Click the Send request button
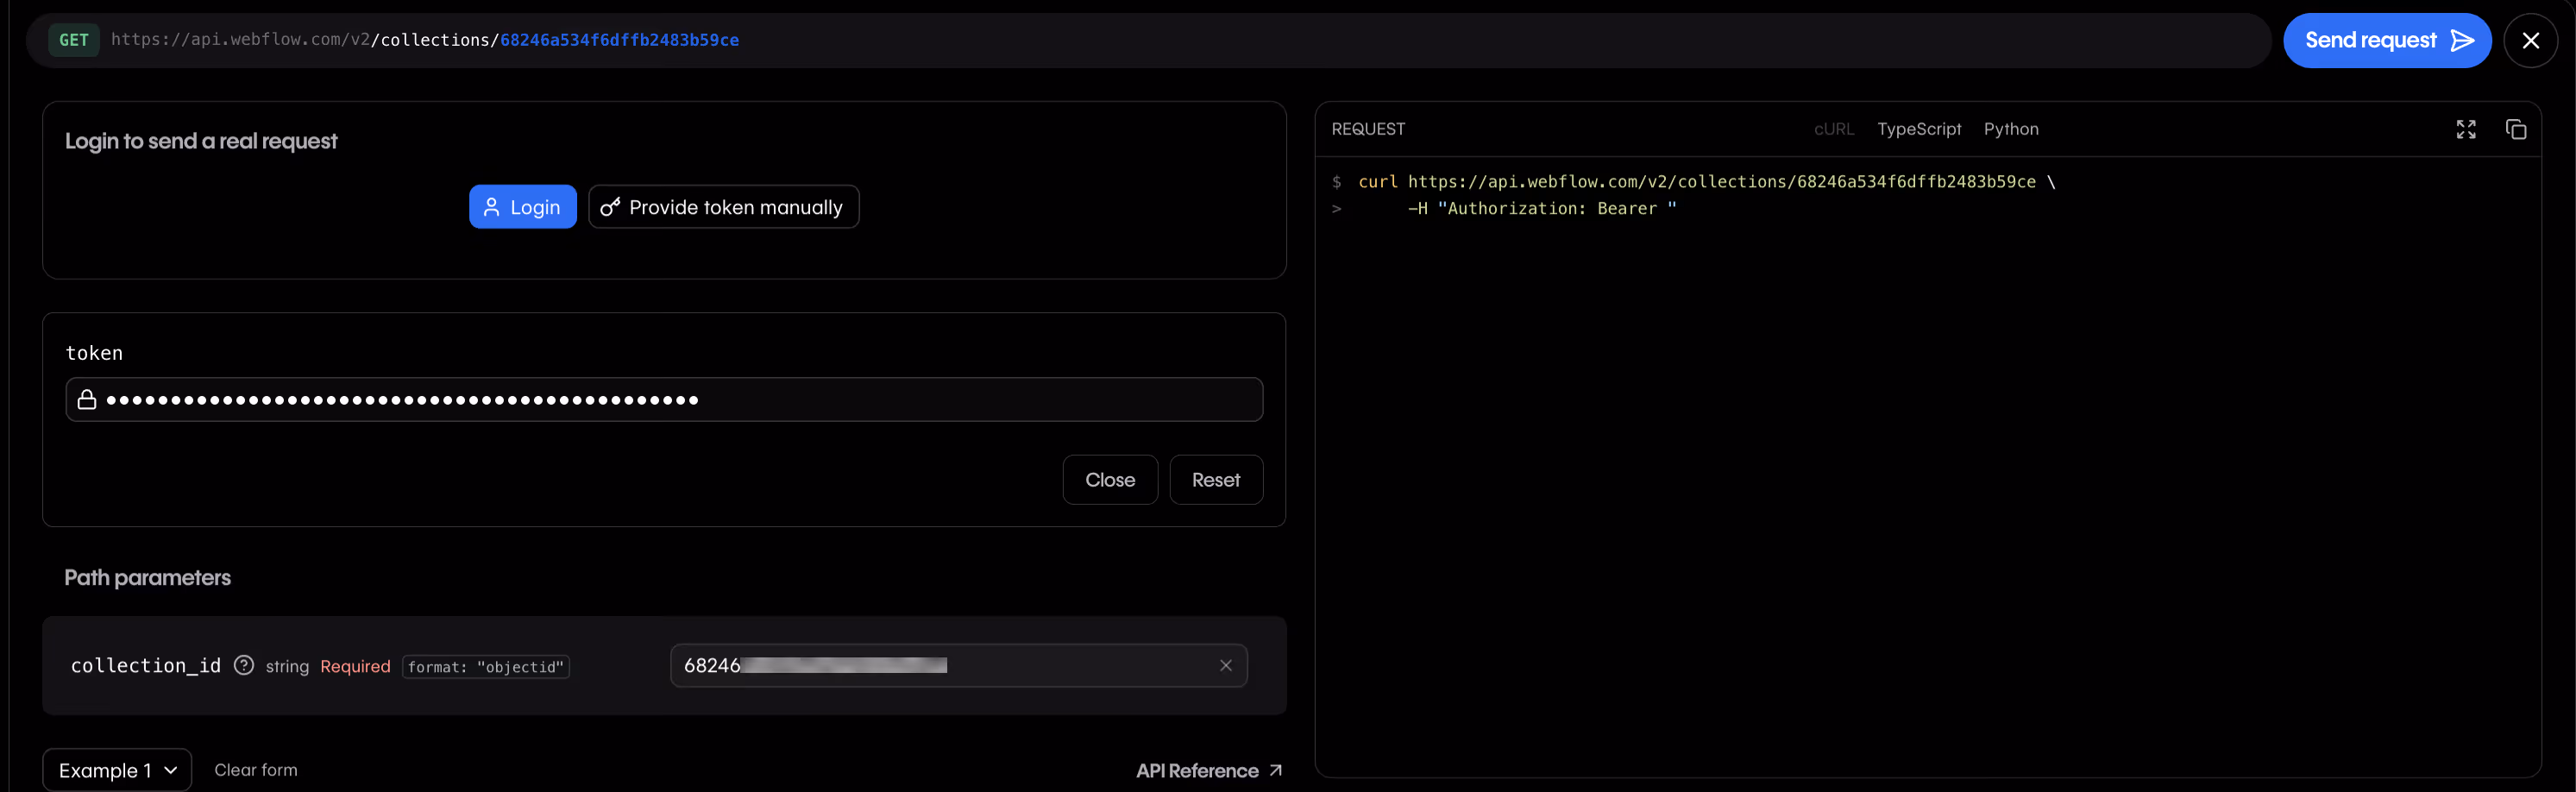This screenshot has width=2576, height=792. 2386,40
